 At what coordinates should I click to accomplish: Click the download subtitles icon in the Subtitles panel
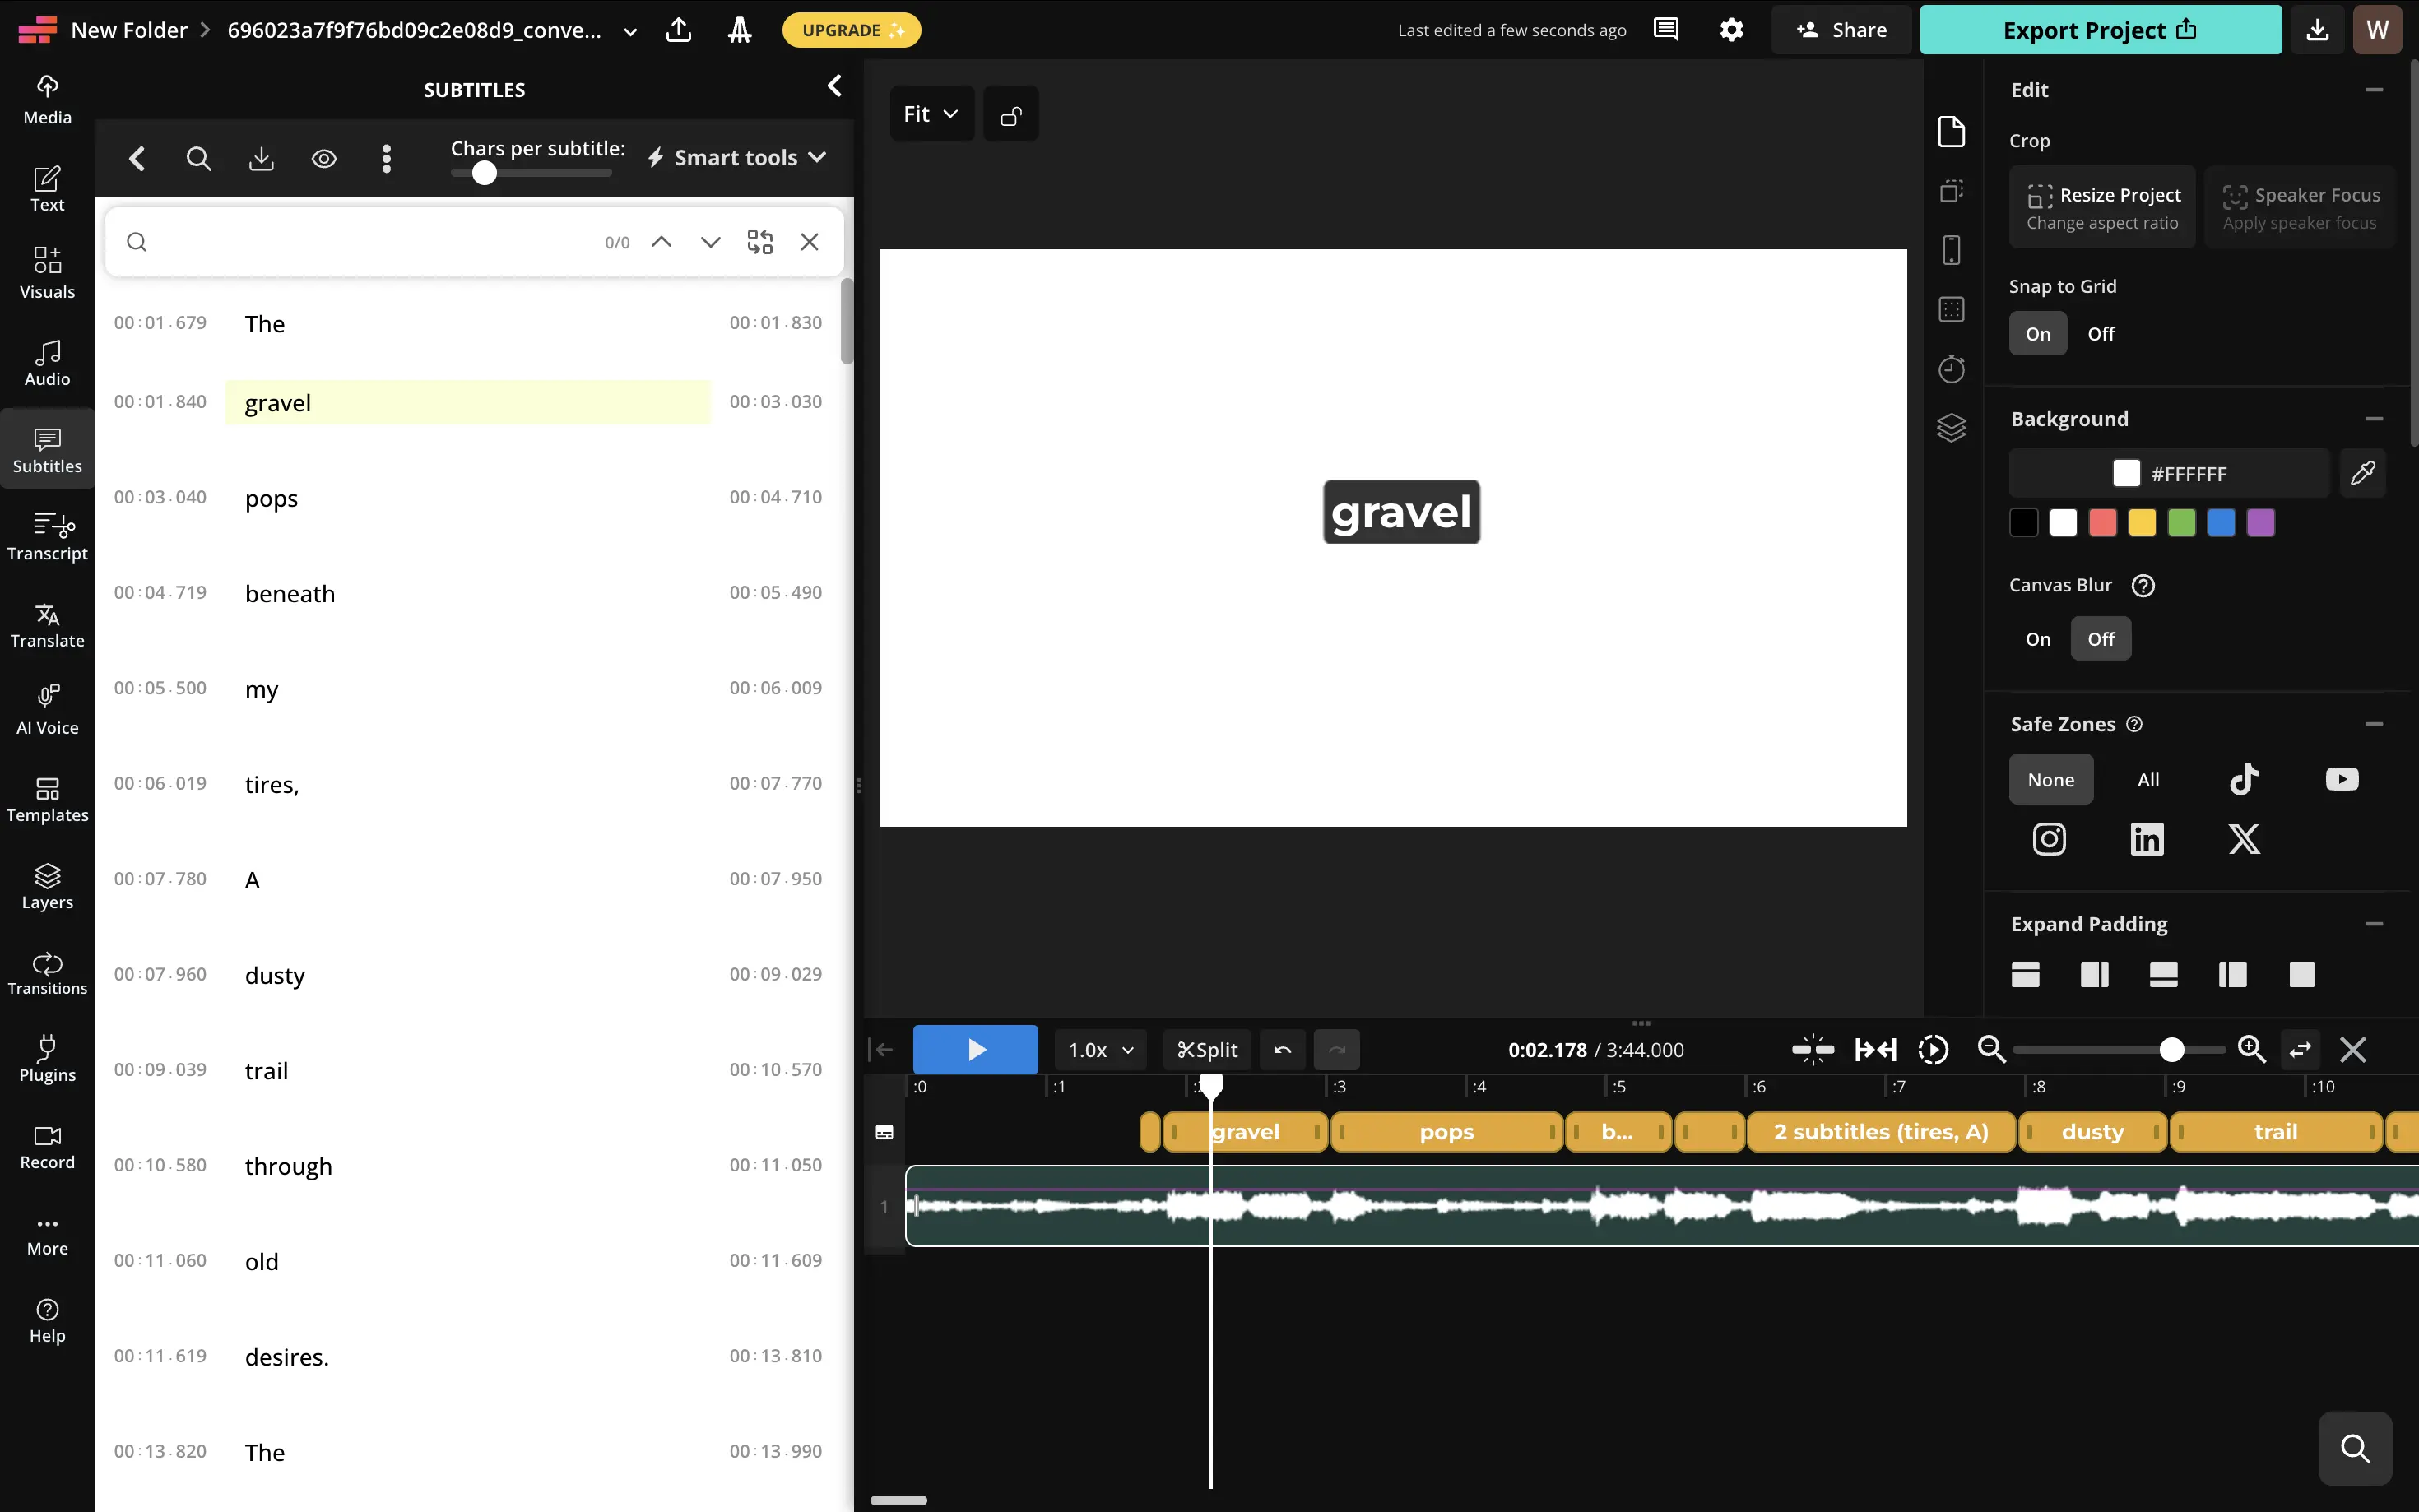tap(261, 158)
